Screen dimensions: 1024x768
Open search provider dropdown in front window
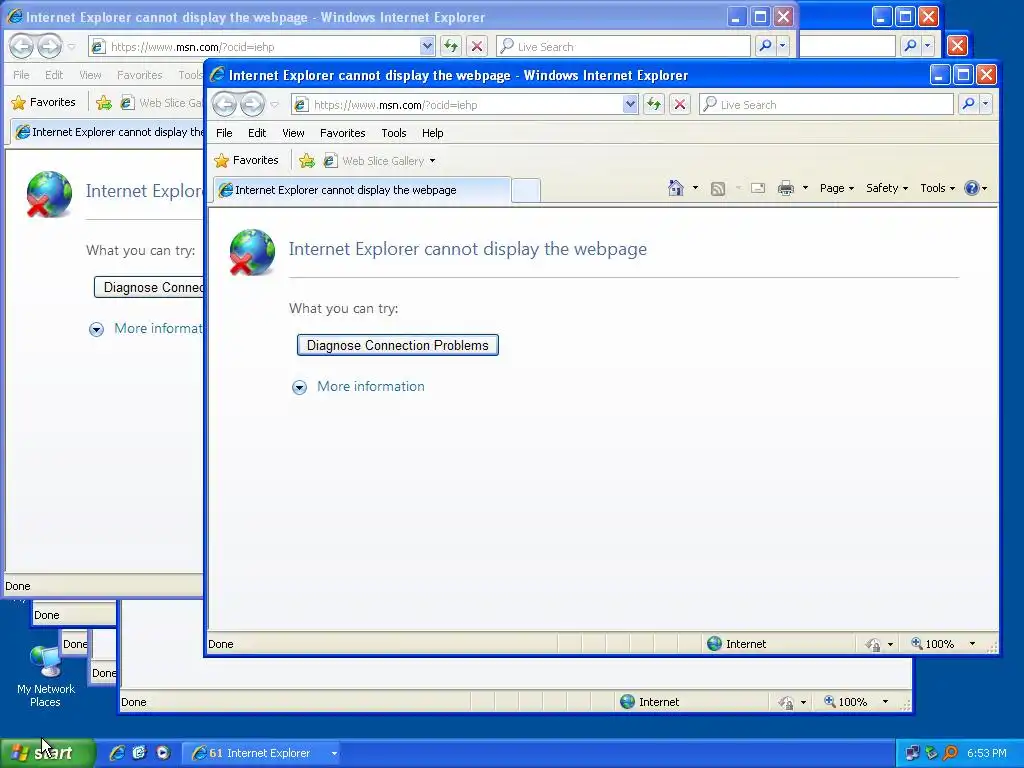(985, 104)
